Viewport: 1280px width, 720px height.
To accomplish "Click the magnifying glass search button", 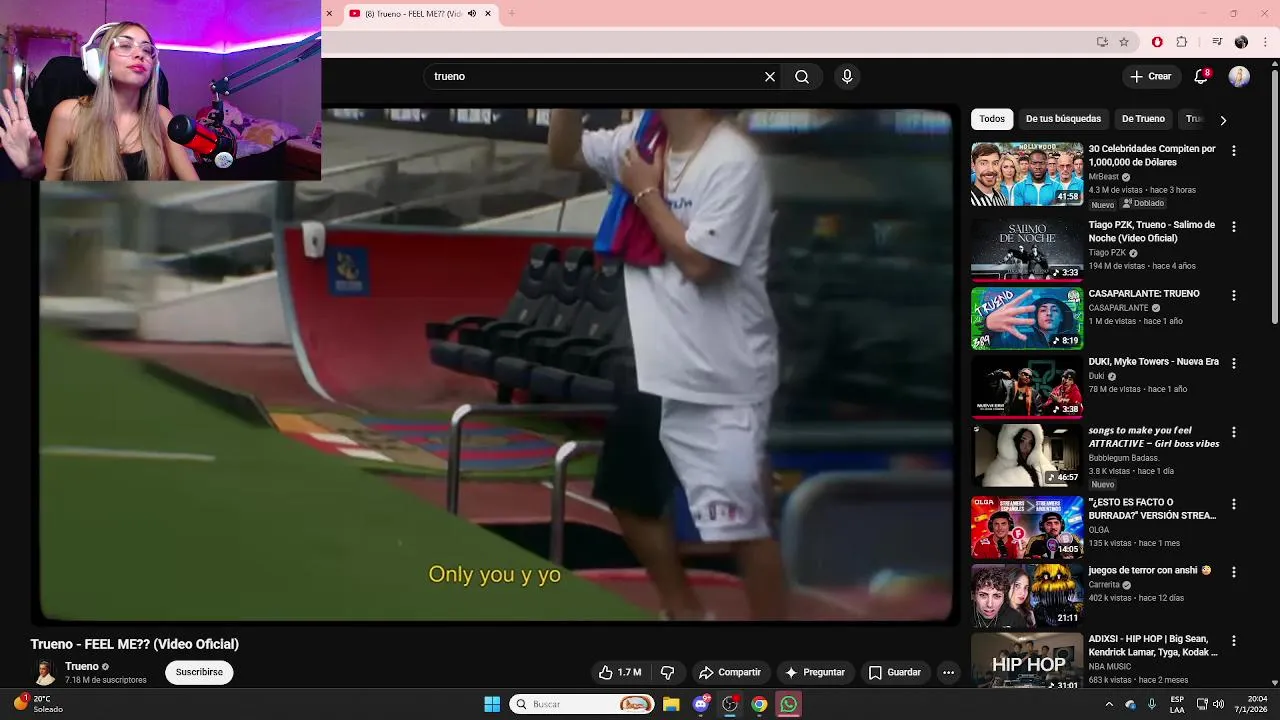I will point(802,76).
